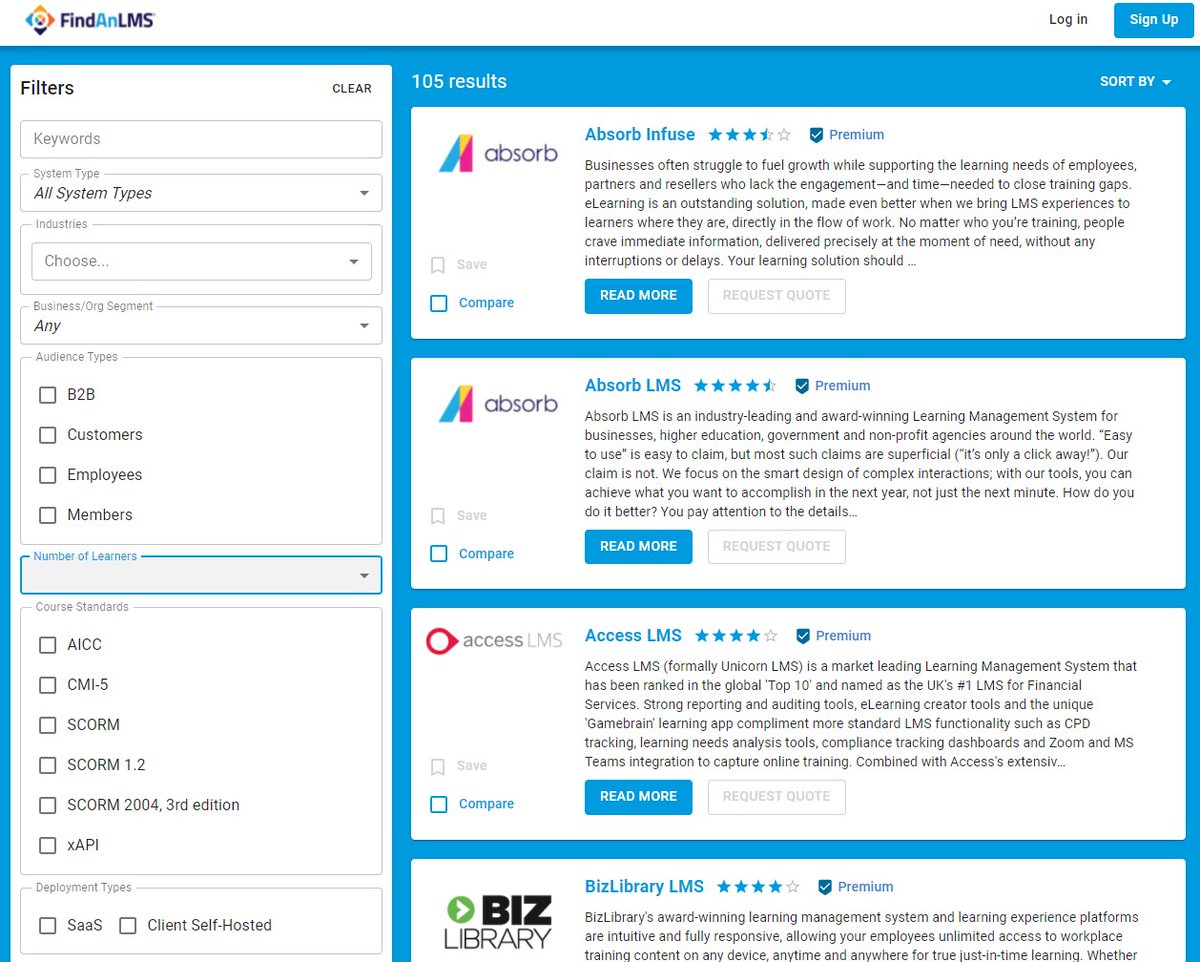Screen dimensions: 1200x962
Task: Open the Absorb LMS title link
Action: tap(633, 386)
